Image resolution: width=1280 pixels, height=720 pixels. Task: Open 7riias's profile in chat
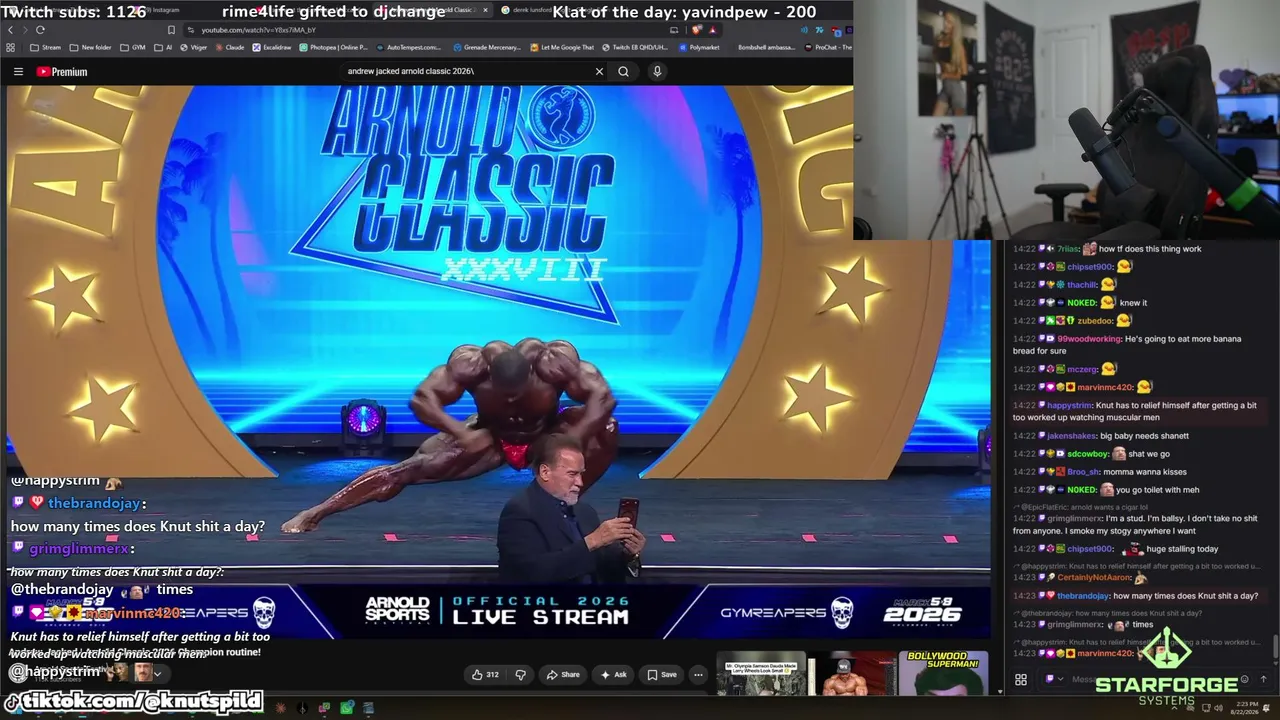tap(1068, 249)
